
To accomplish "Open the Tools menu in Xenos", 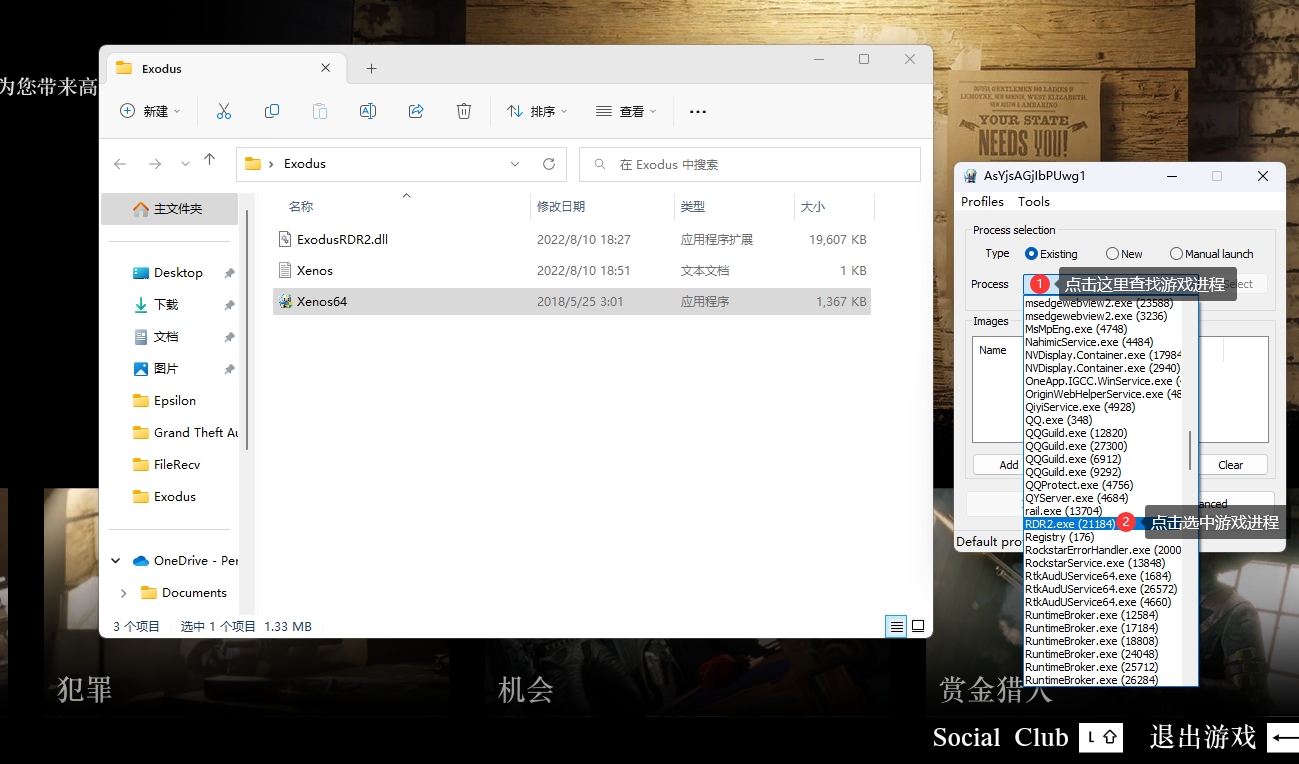I will [1033, 202].
